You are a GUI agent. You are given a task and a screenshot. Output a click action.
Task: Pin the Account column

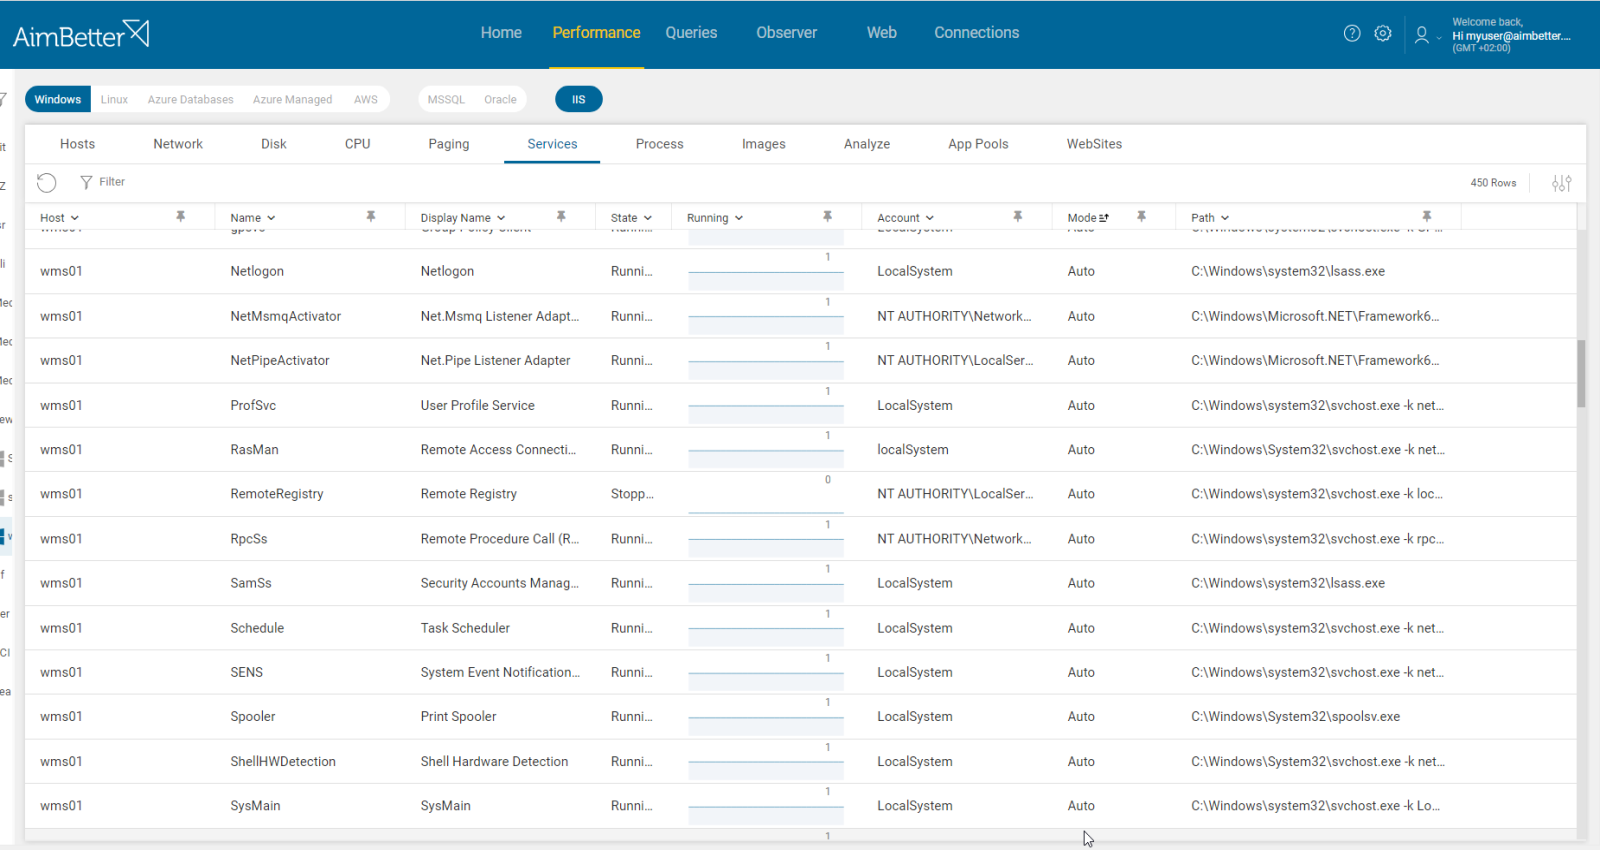point(1018,216)
